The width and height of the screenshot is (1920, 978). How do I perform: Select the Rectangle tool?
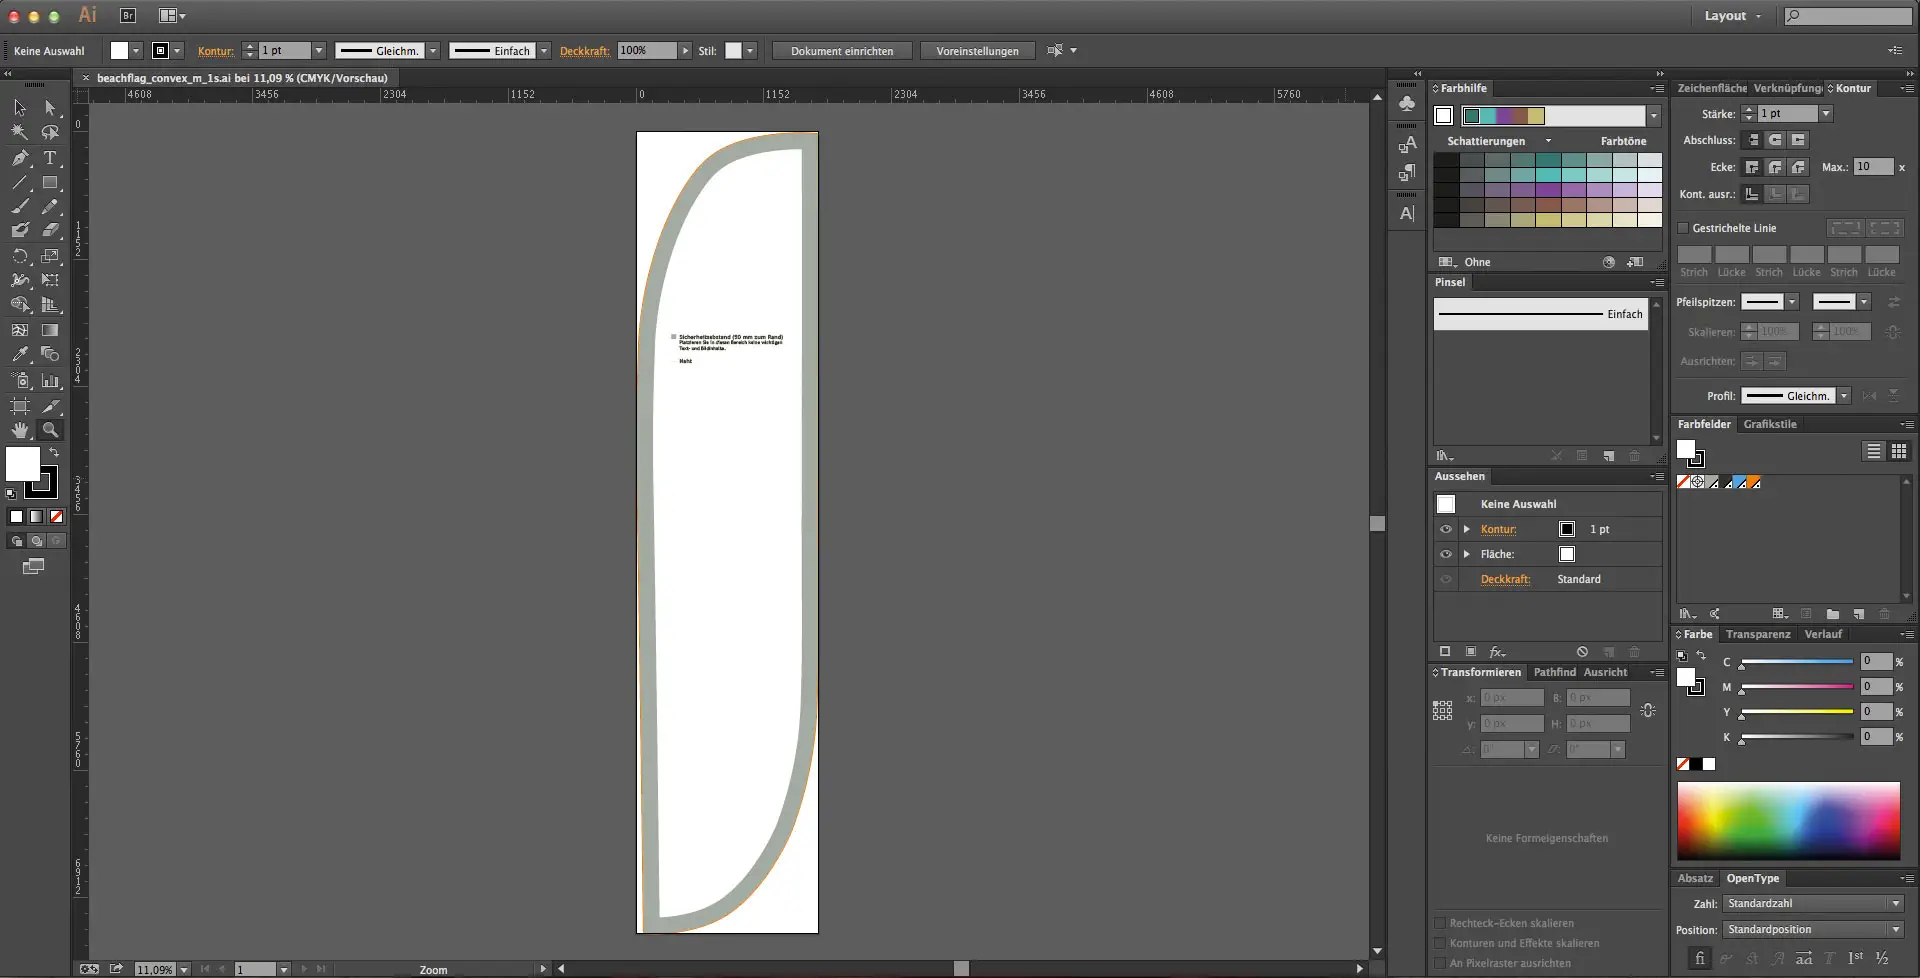click(50, 183)
